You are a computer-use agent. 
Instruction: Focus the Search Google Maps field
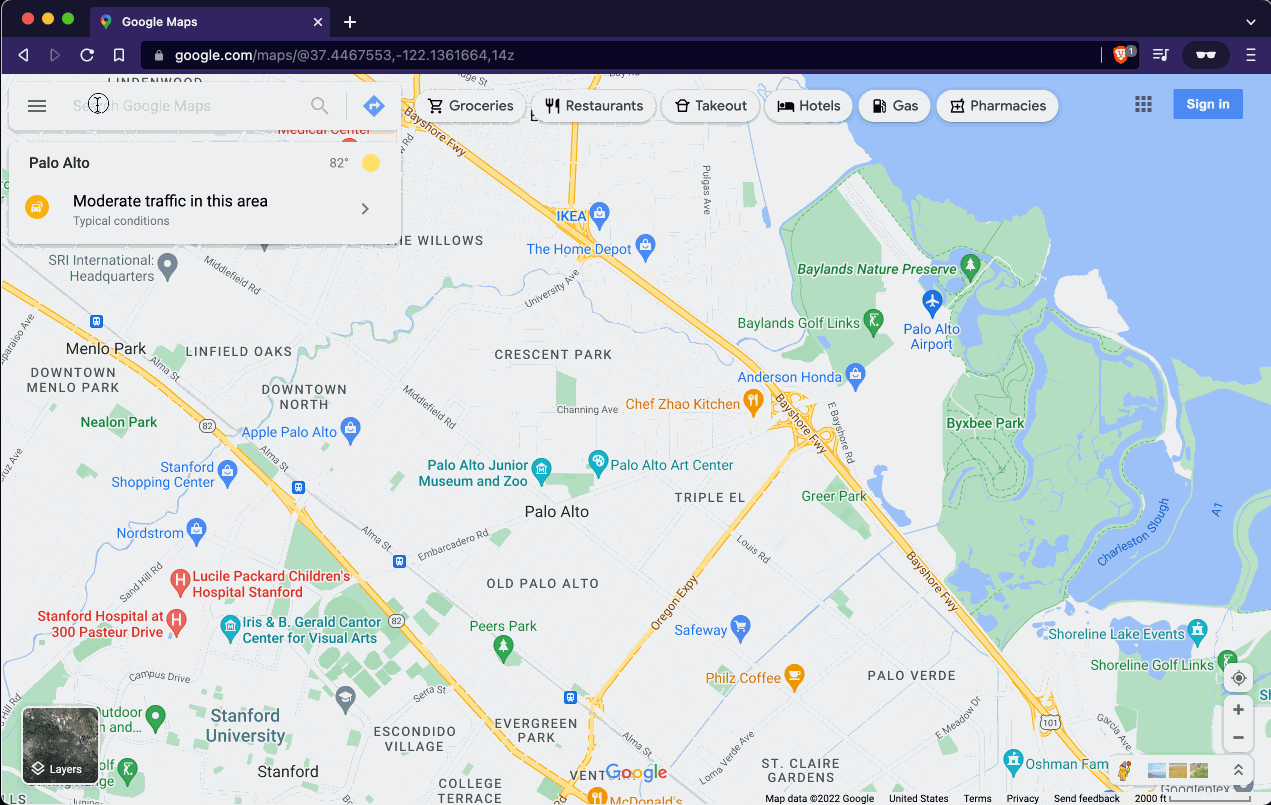click(x=185, y=106)
